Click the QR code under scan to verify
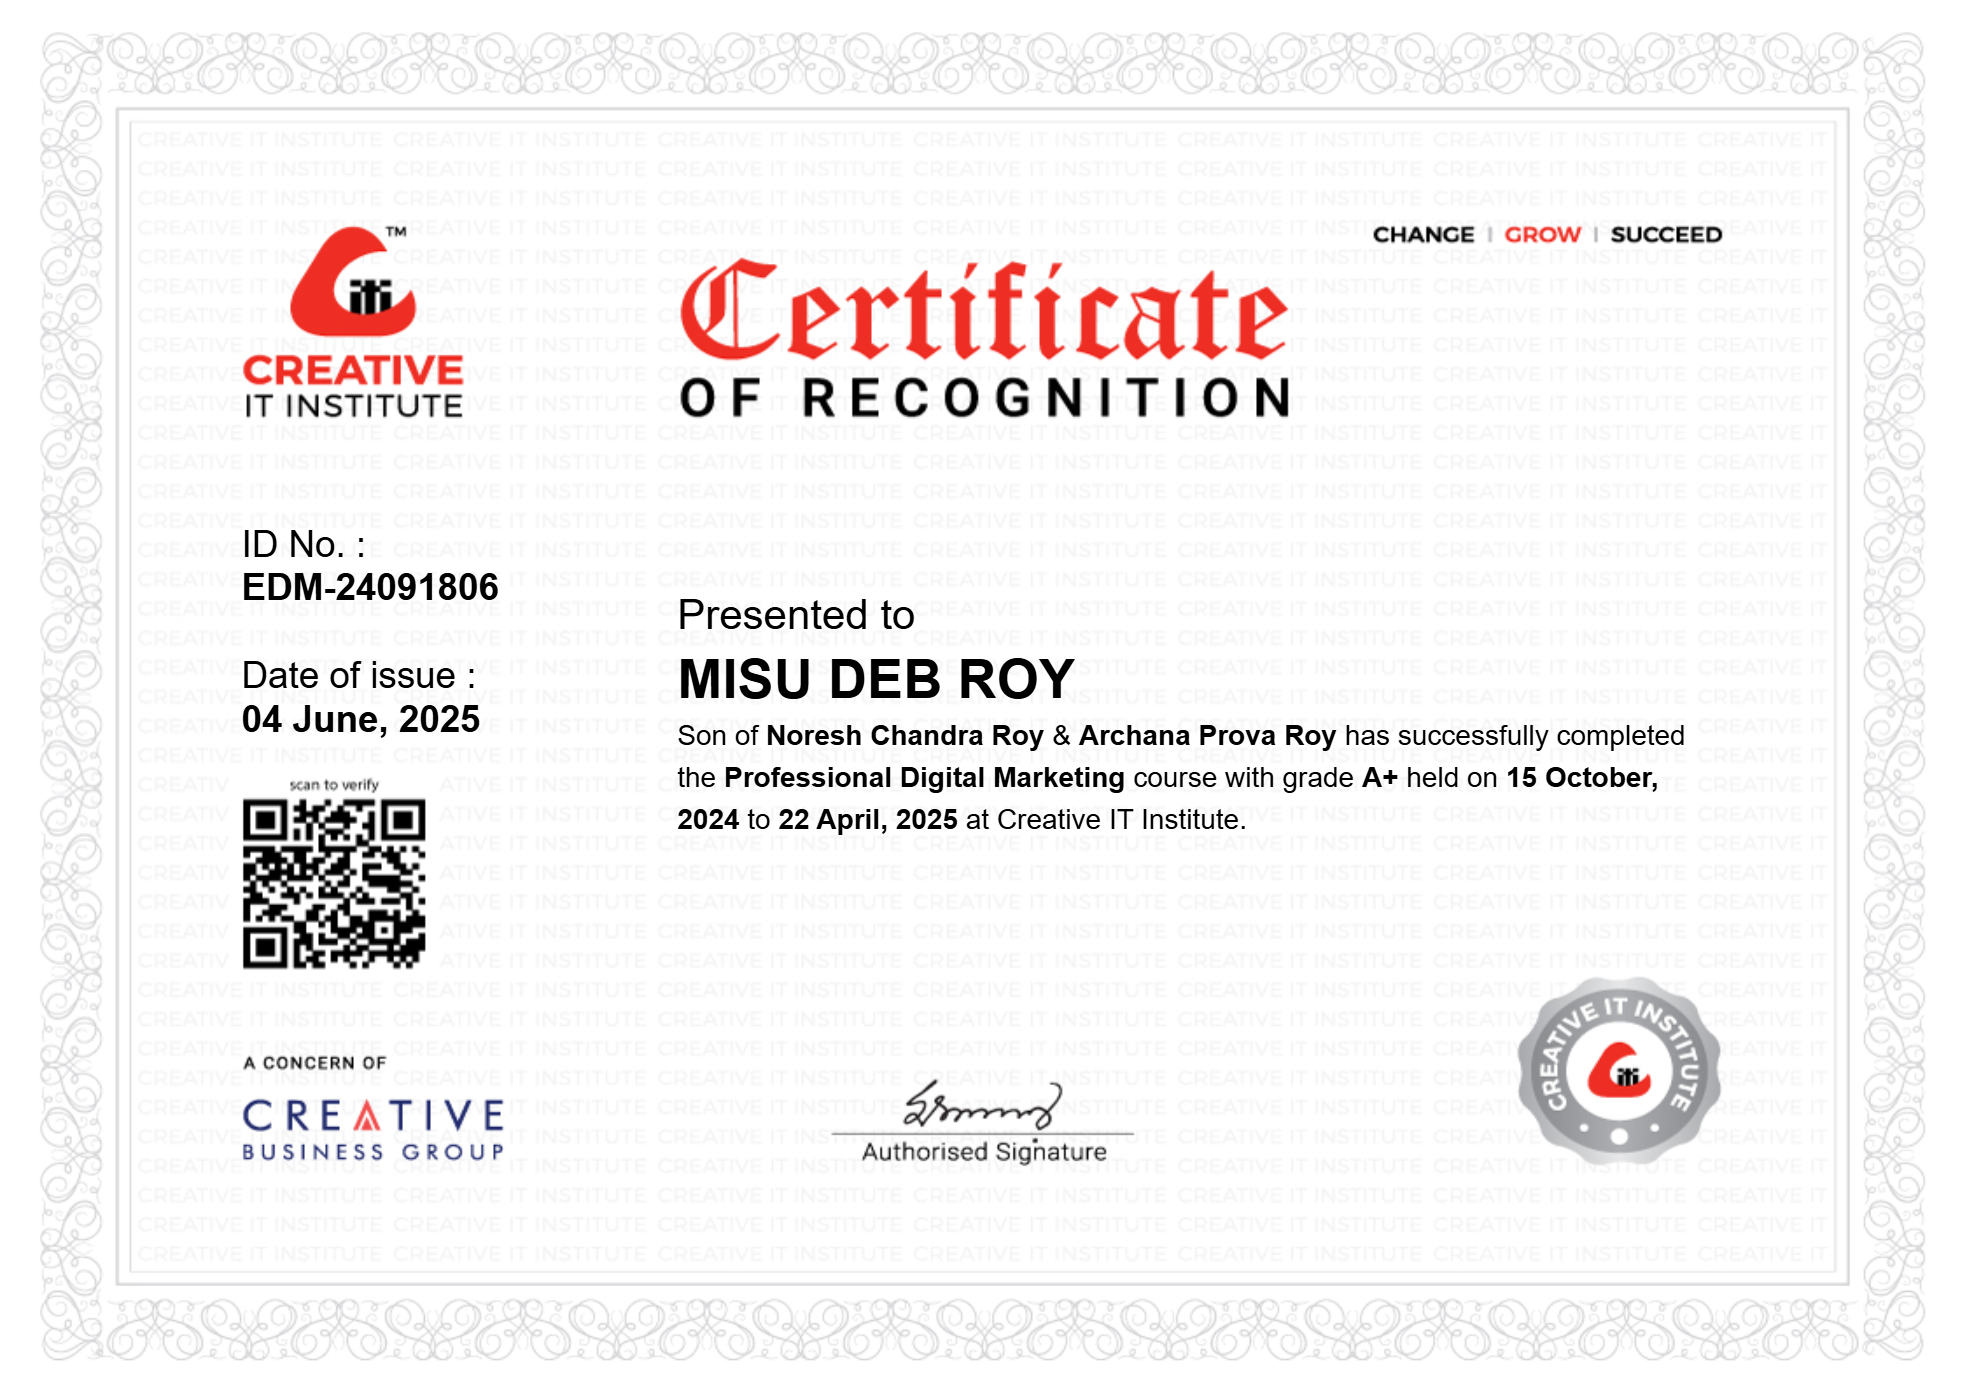 pyautogui.click(x=334, y=884)
